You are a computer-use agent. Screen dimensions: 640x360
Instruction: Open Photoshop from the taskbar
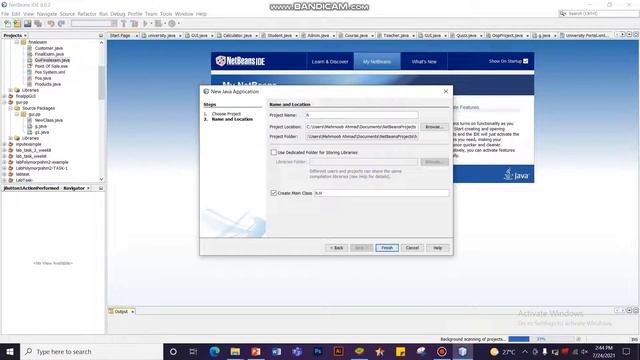[318, 351]
